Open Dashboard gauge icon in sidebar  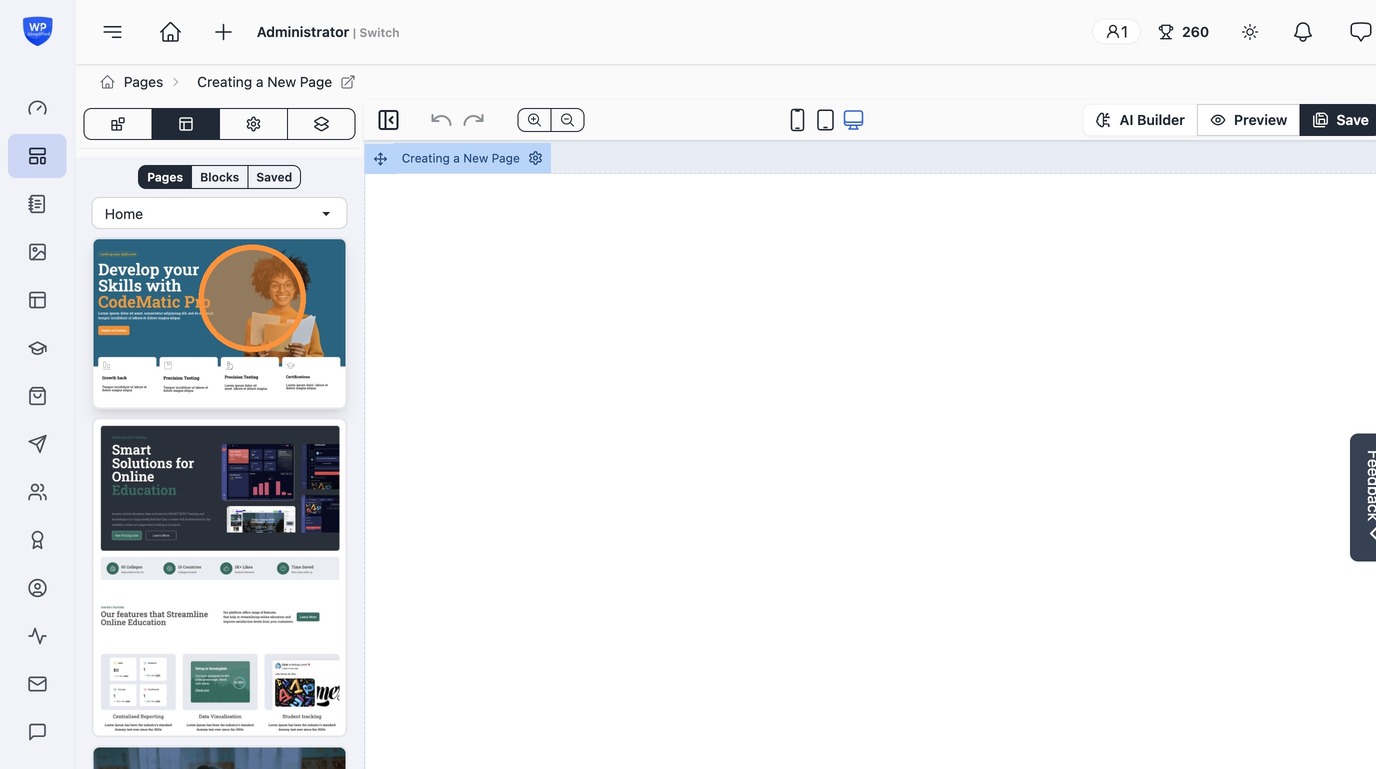point(37,108)
